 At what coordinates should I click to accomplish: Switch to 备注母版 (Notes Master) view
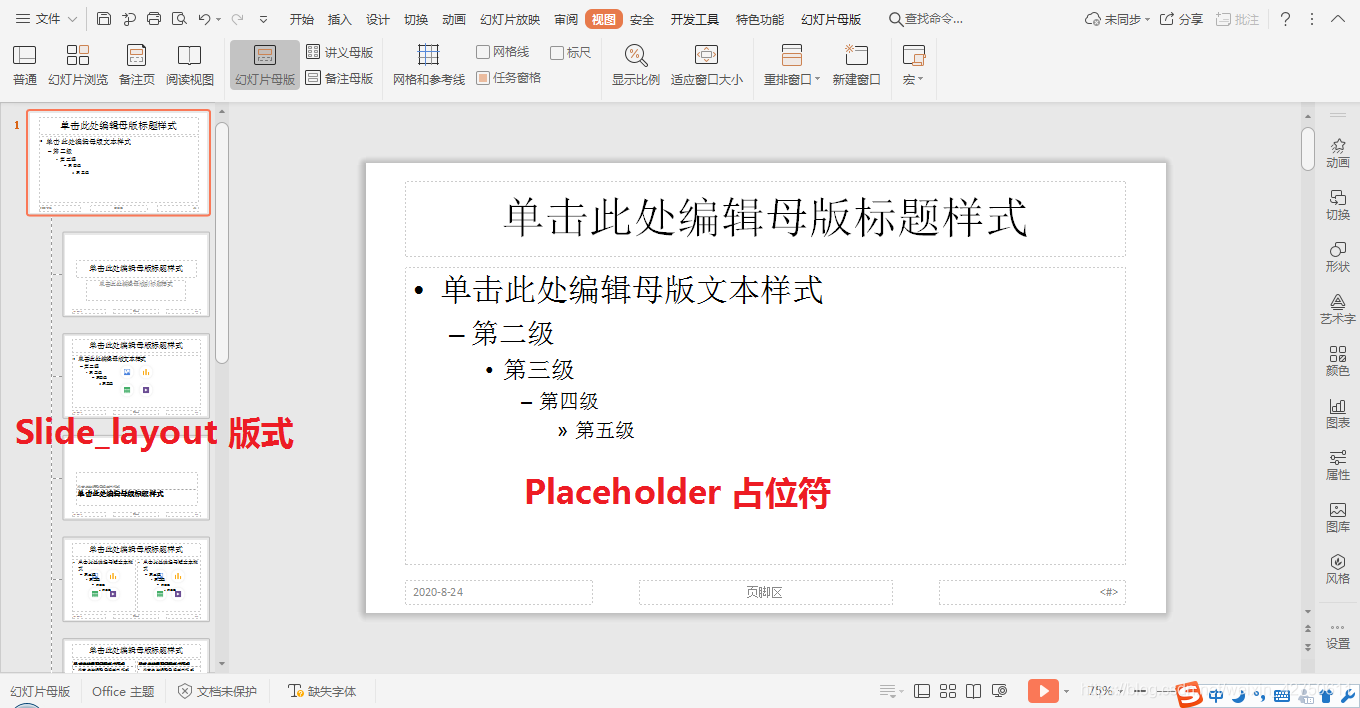click(340, 78)
